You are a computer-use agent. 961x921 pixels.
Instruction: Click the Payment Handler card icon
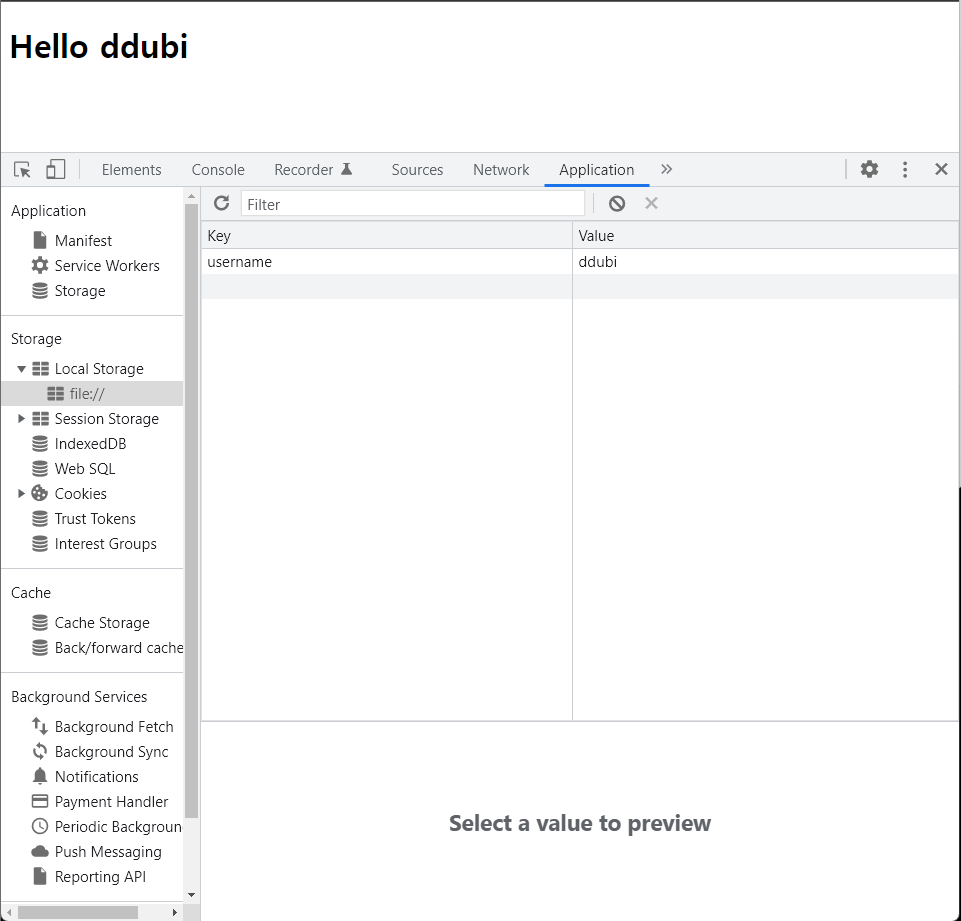40,802
